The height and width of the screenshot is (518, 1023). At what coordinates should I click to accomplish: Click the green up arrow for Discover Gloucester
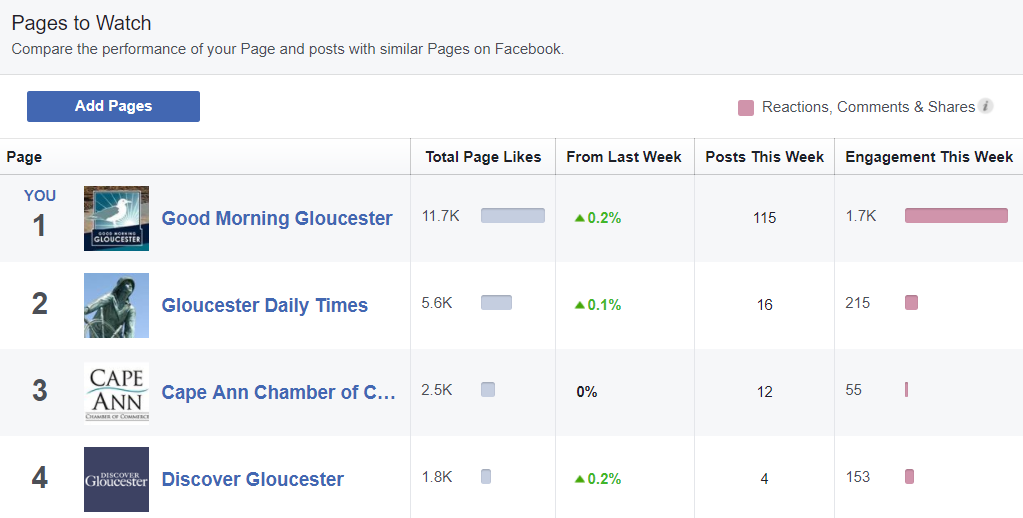point(579,479)
